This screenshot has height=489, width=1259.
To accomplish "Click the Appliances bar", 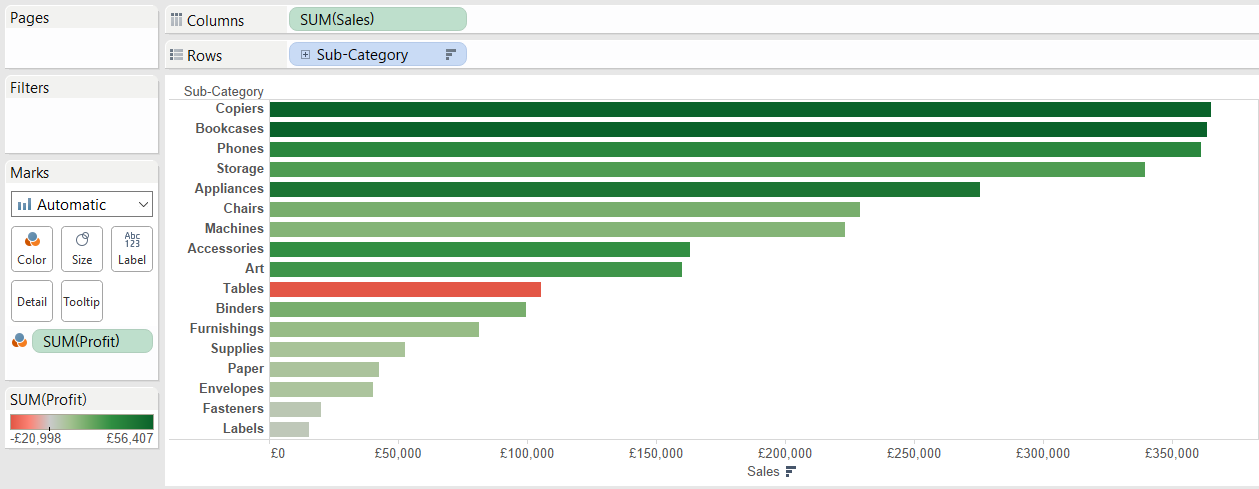I will [625, 189].
